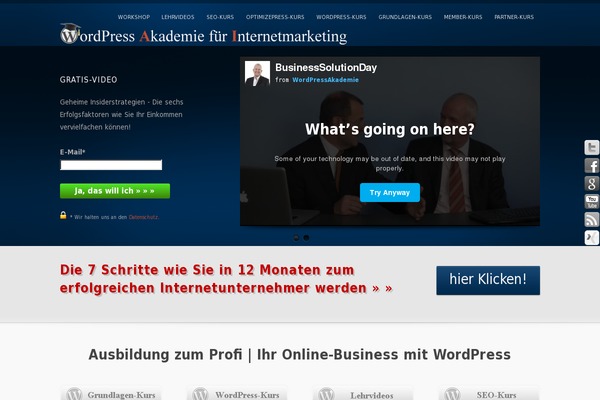Click the video author avatar thumbnail
The height and width of the screenshot is (400, 600).
[x=257, y=73]
